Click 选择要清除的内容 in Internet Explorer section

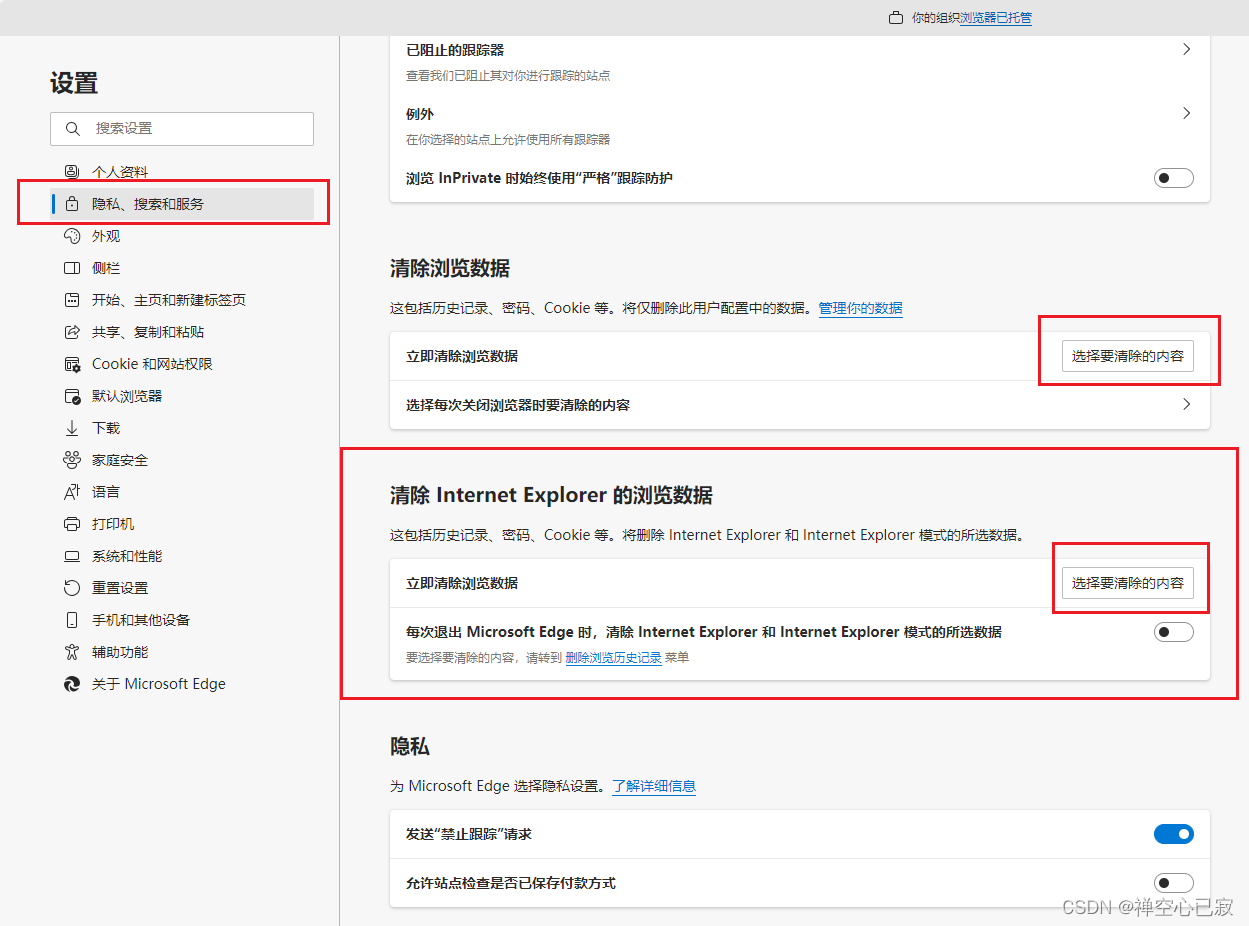[1127, 583]
